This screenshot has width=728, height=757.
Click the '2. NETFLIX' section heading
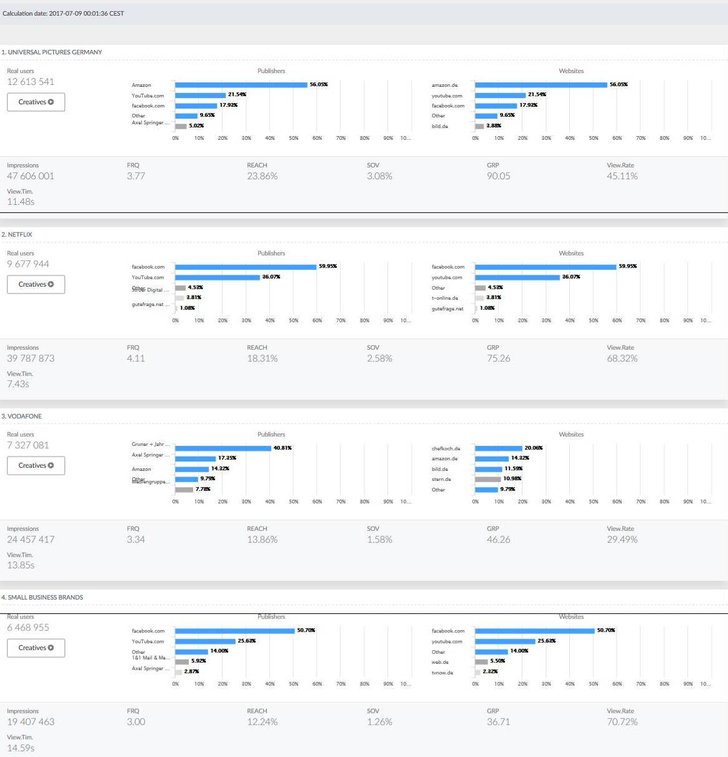pos(16,235)
